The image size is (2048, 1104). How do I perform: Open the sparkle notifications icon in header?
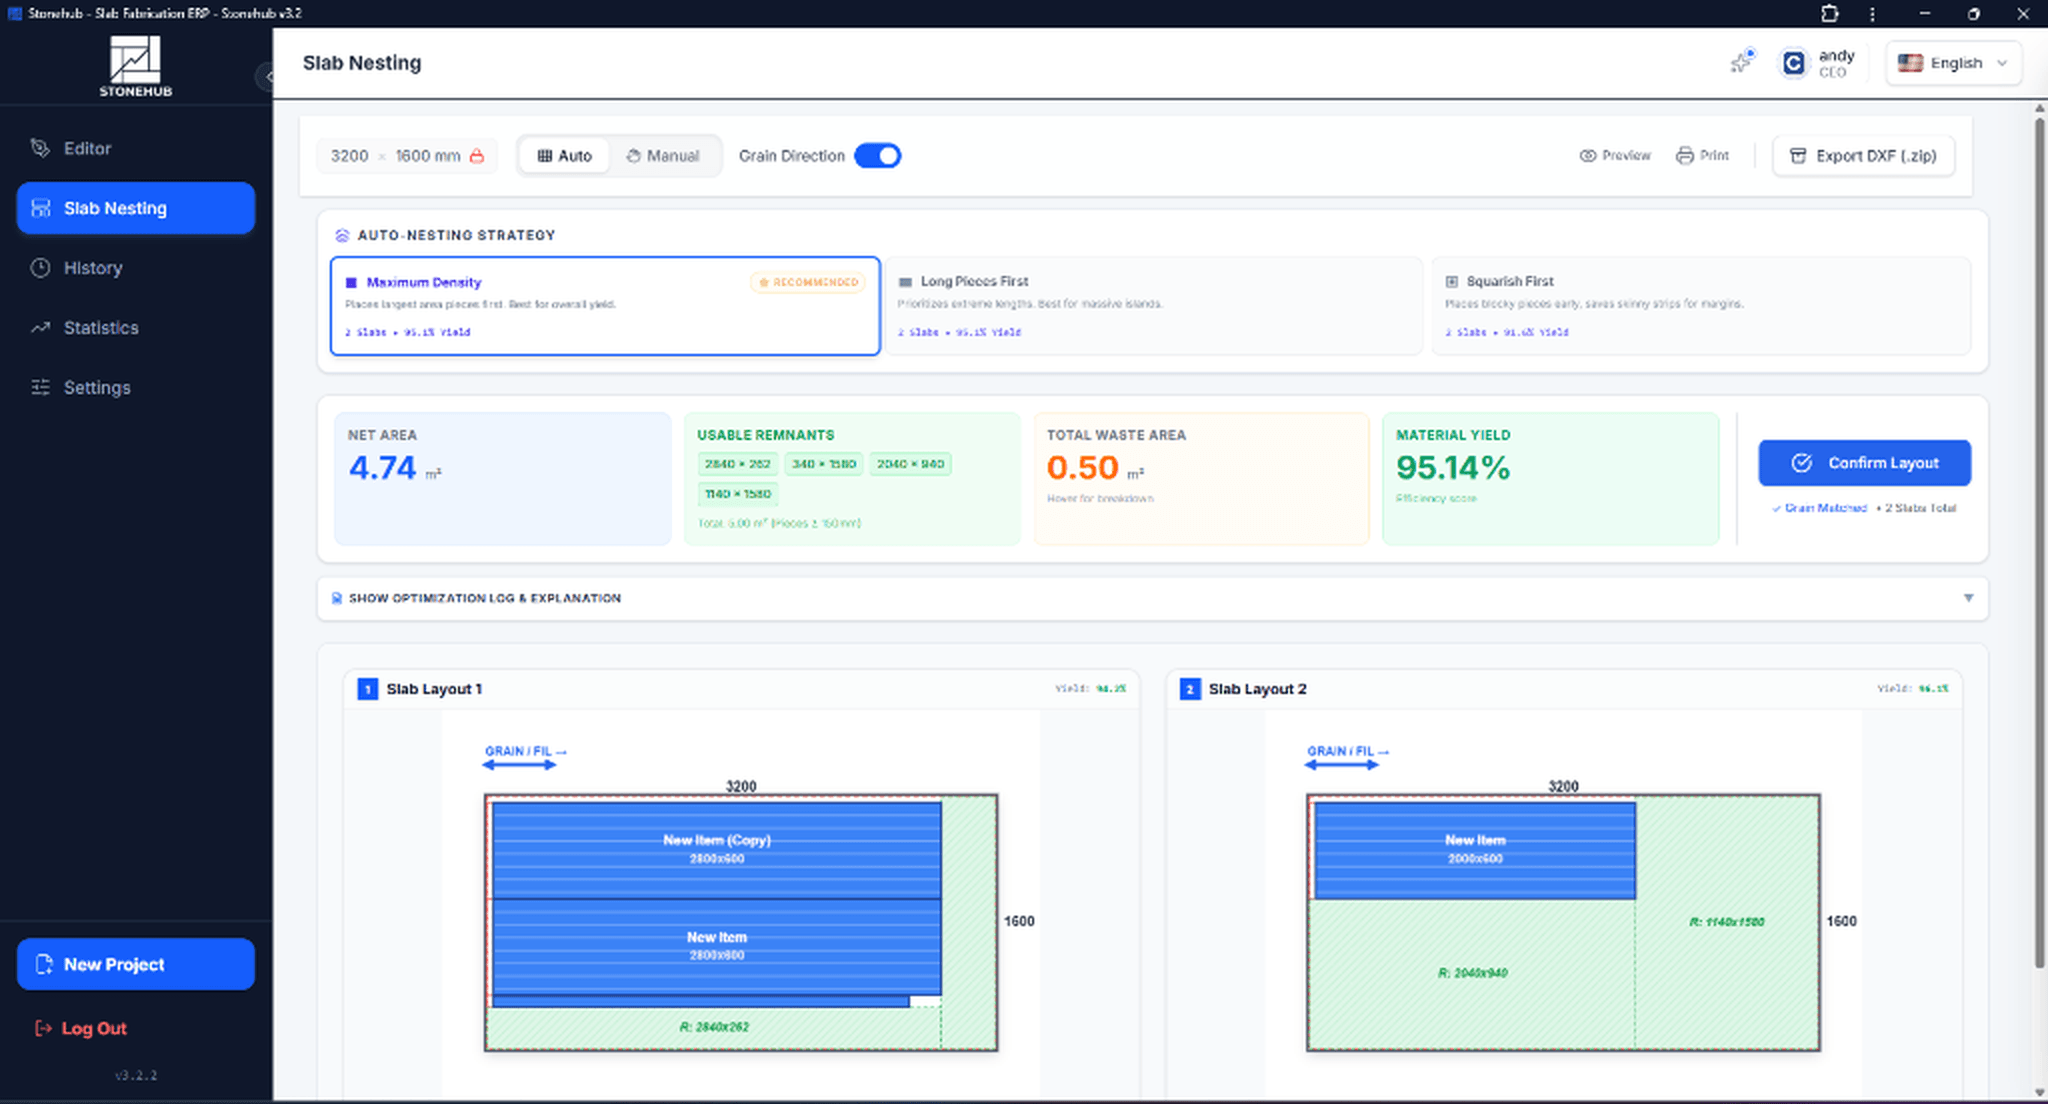[1743, 62]
